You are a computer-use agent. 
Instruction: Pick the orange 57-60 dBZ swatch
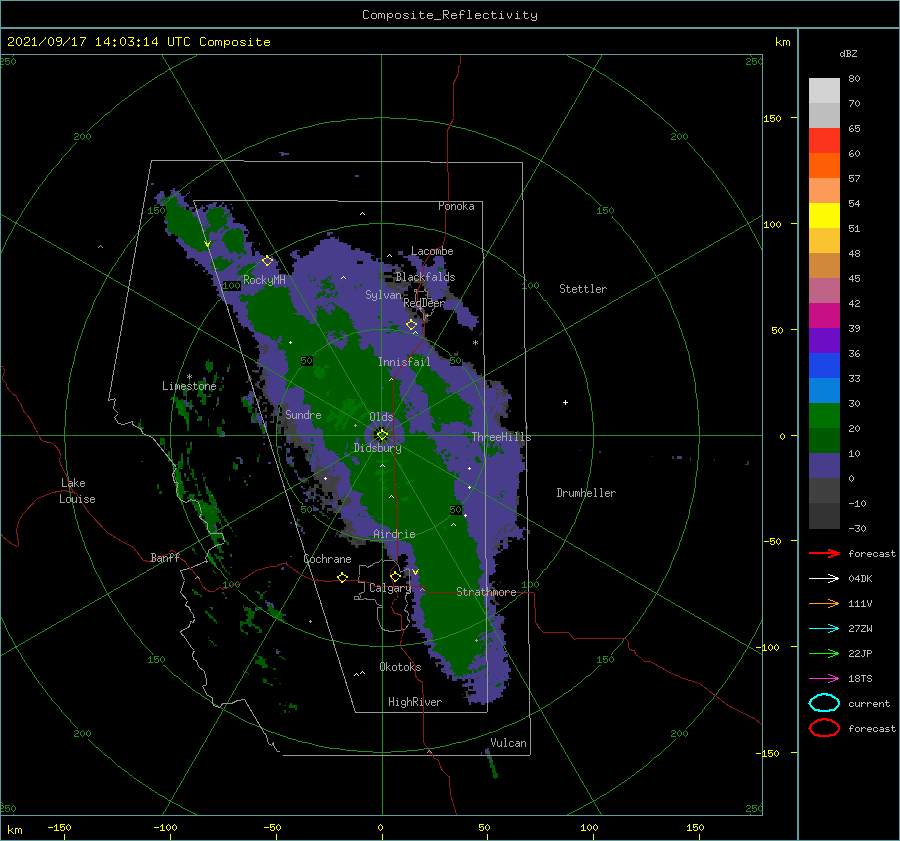click(x=824, y=165)
